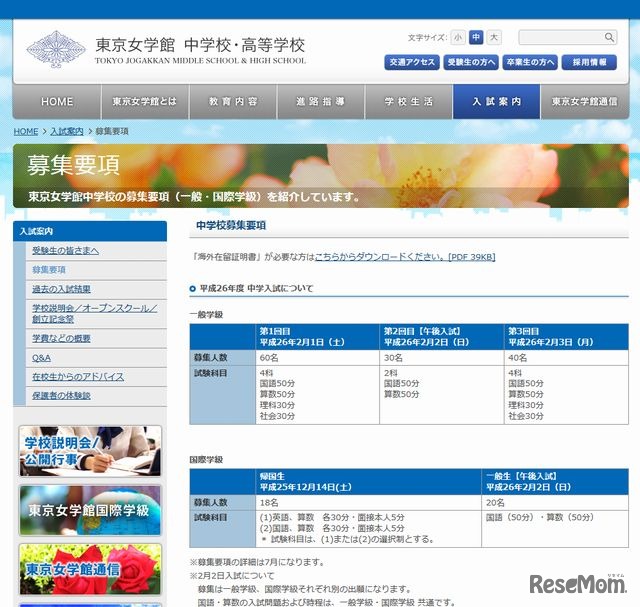
Task: Open the 交通アクセス button
Action: (x=412, y=62)
